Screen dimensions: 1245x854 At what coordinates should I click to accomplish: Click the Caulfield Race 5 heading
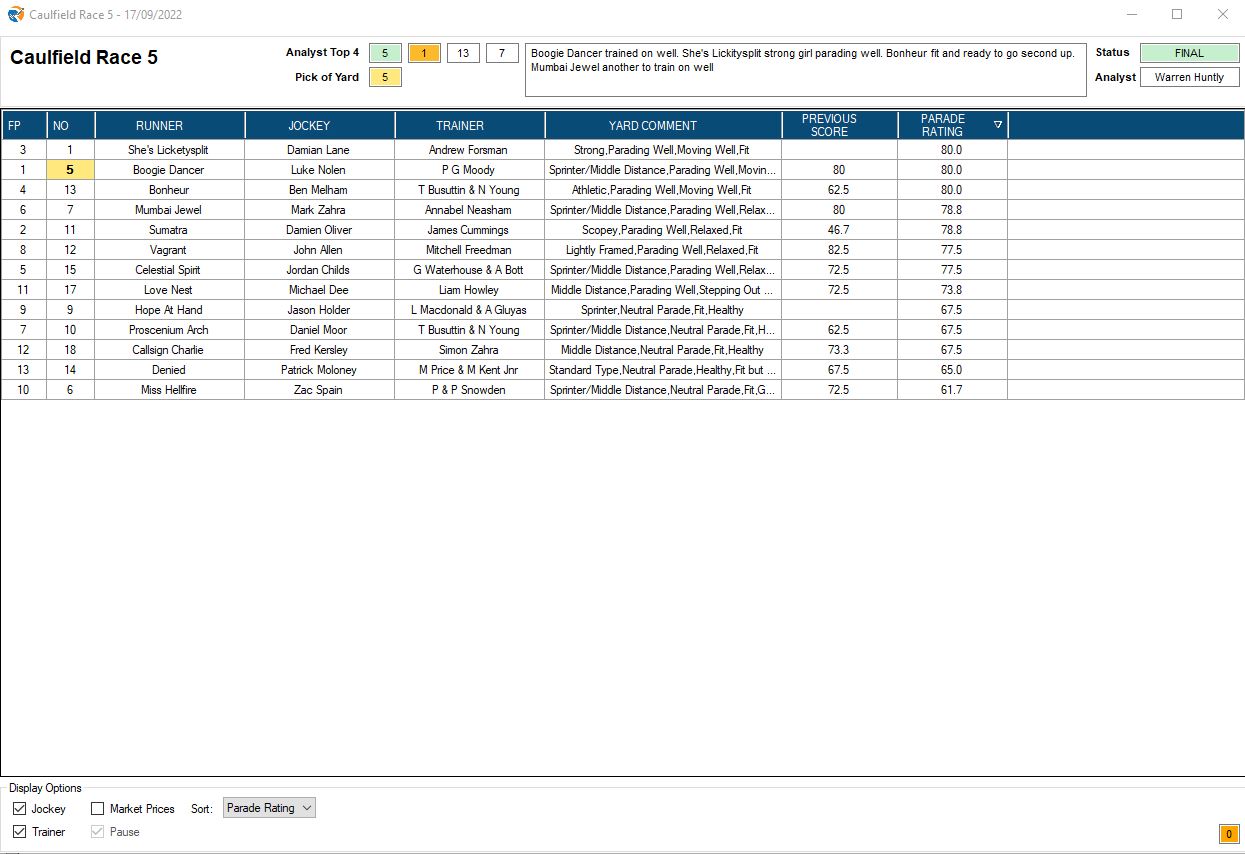click(84, 57)
